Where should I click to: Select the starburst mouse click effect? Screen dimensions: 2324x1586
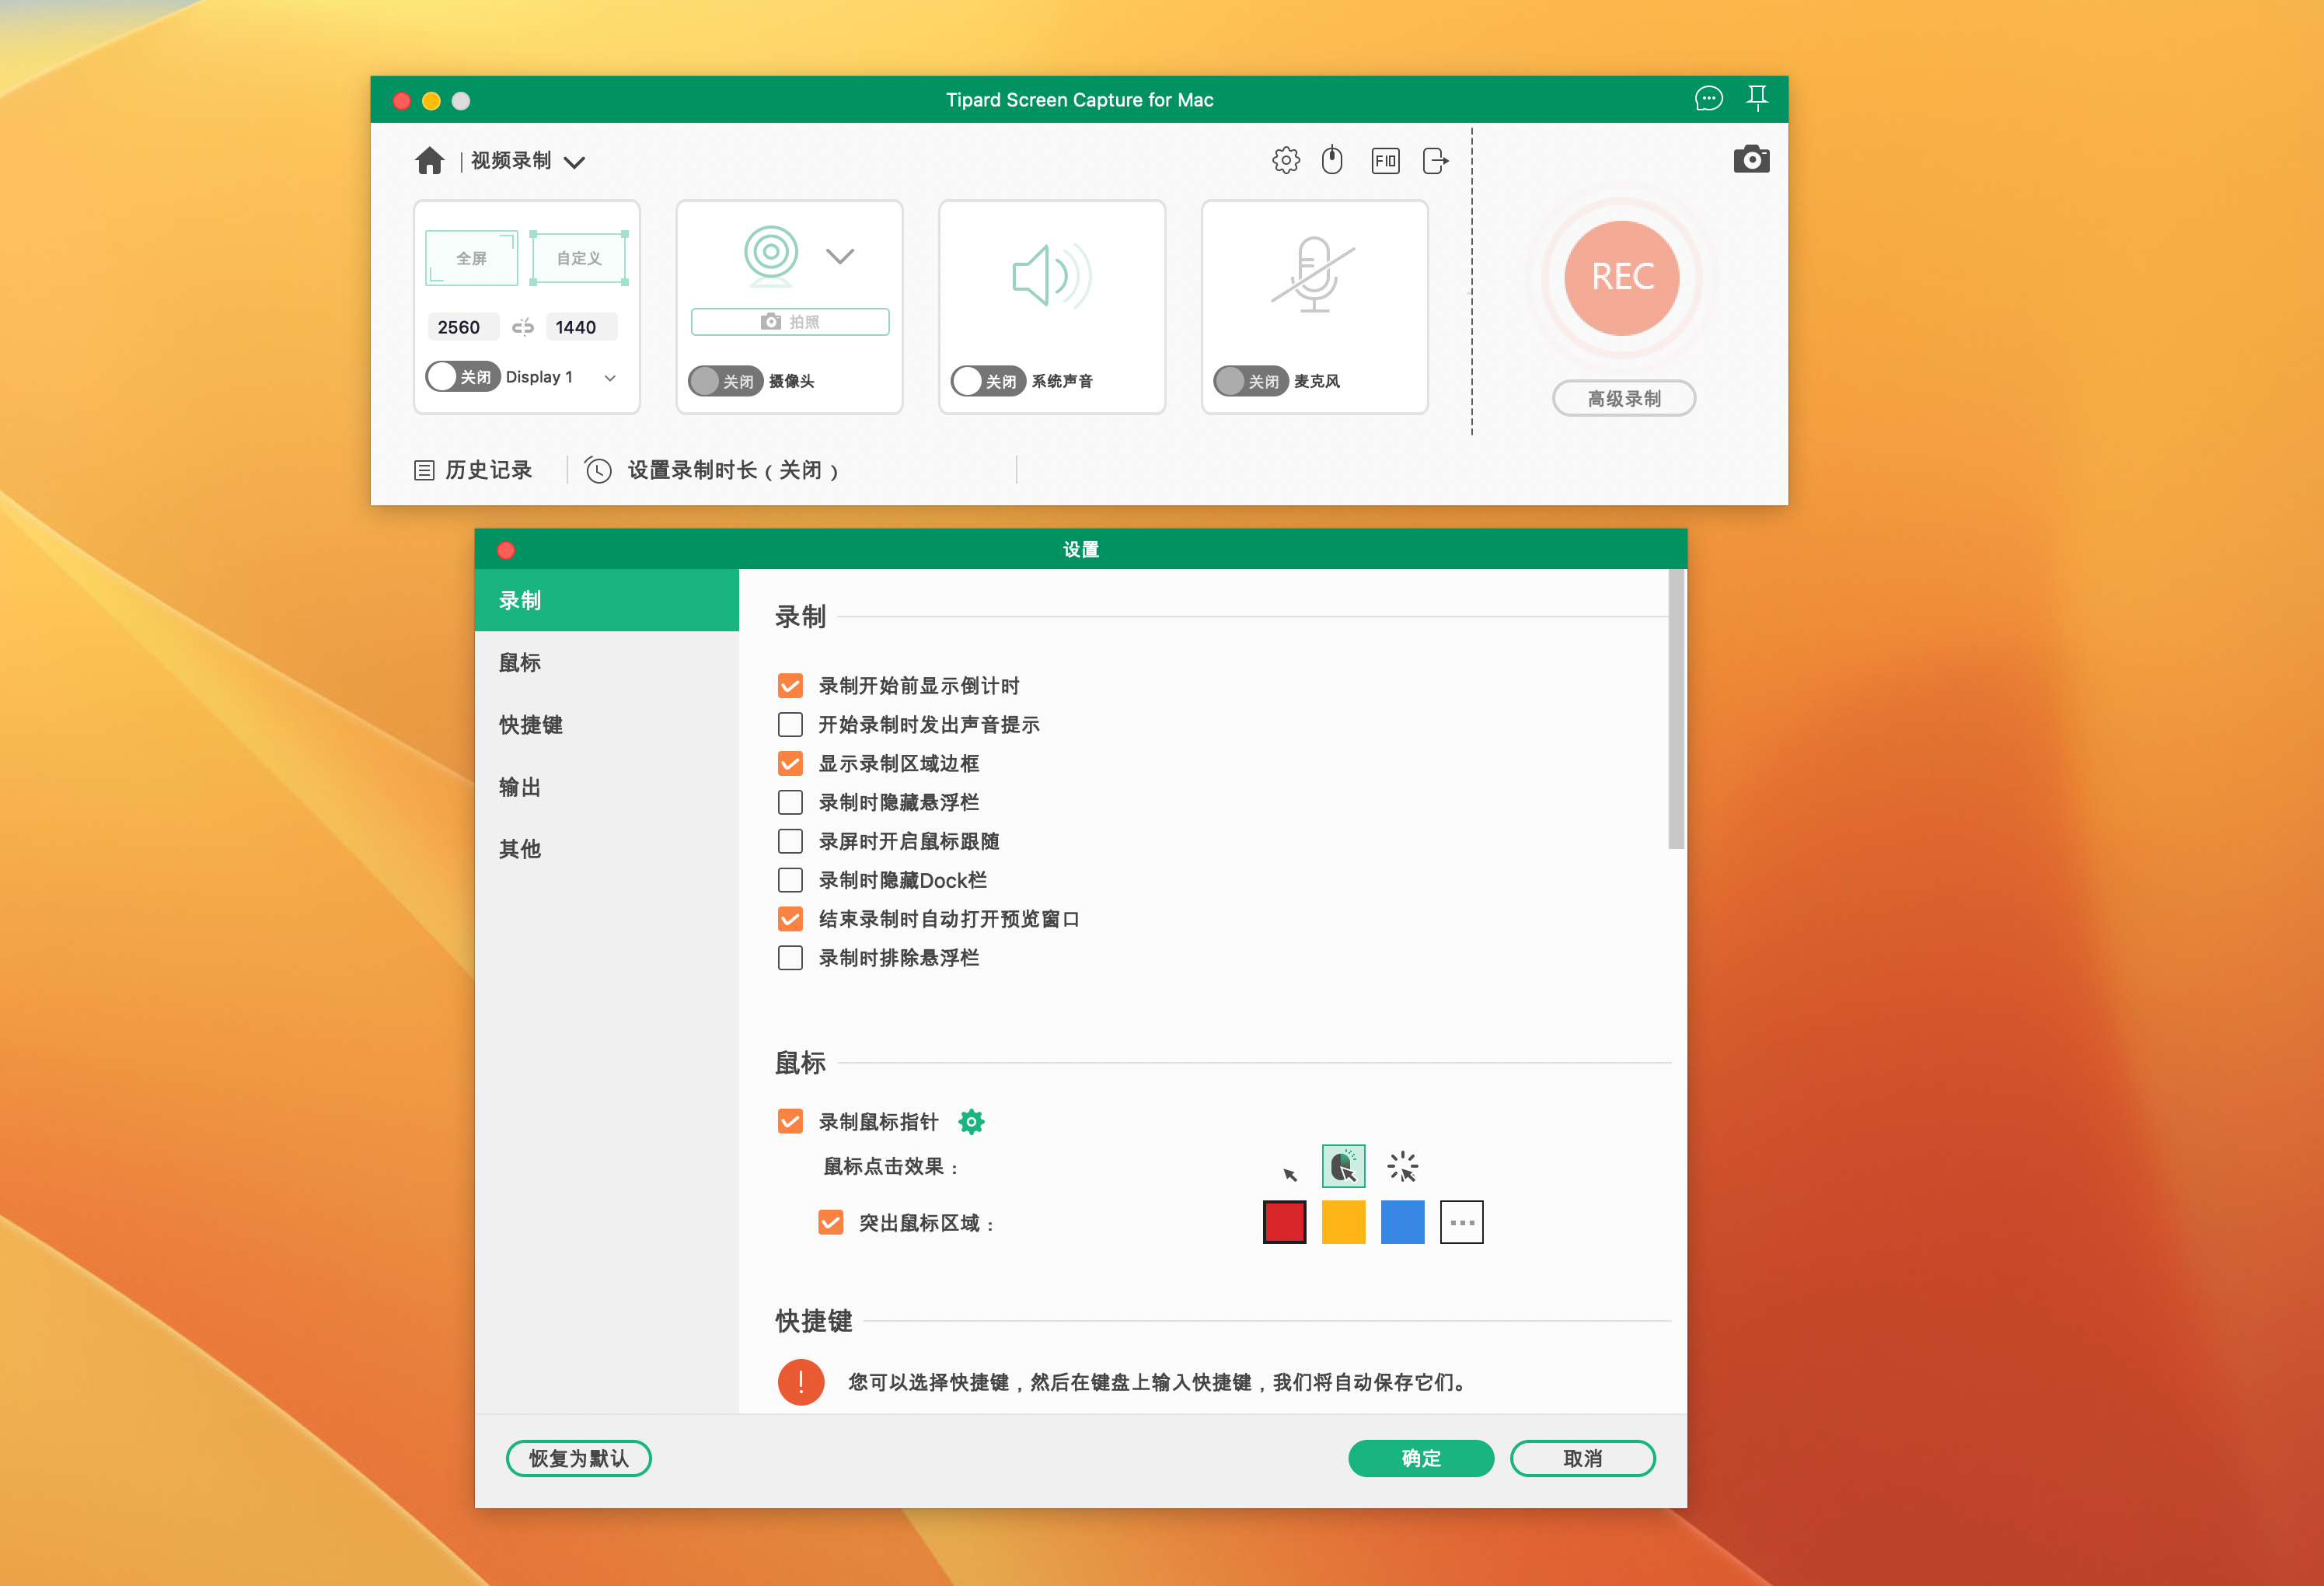pos(1402,1166)
